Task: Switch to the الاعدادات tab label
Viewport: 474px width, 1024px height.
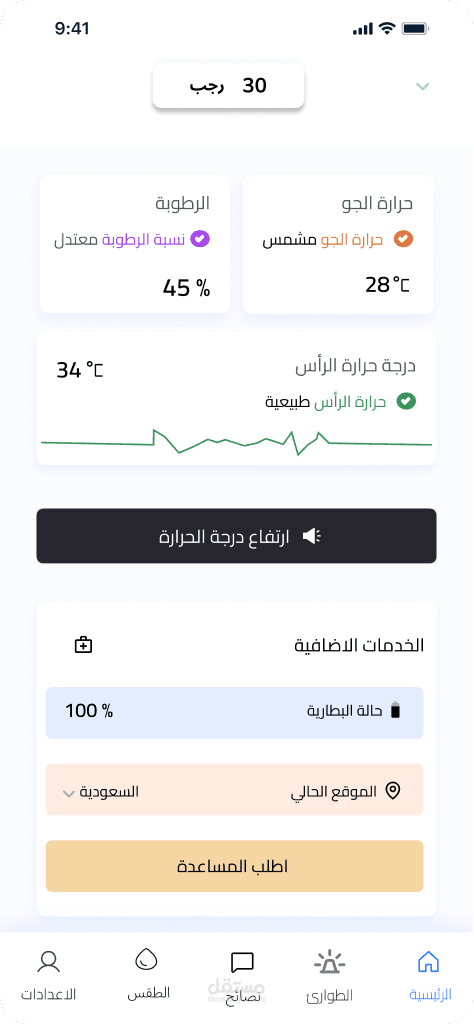Action: (48, 994)
